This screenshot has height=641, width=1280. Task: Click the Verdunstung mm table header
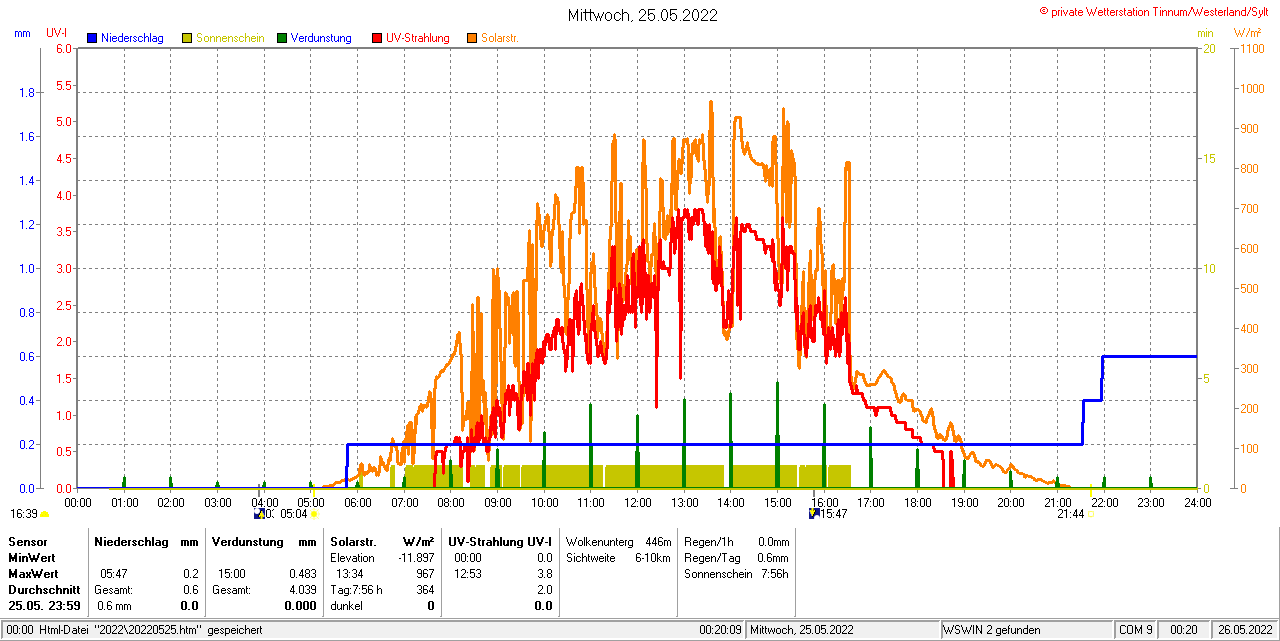[264, 541]
